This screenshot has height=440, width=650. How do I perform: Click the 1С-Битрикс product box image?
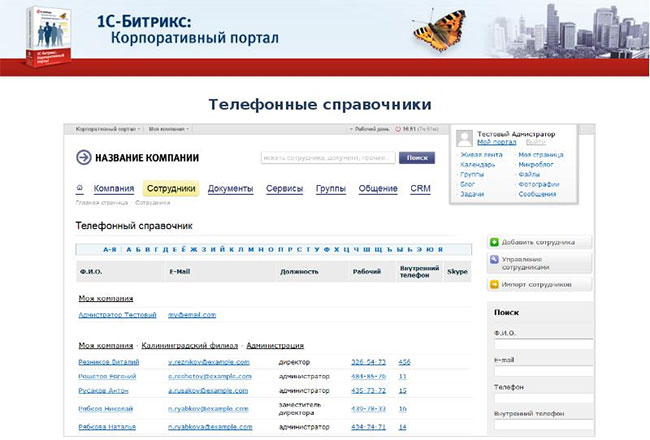48,36
